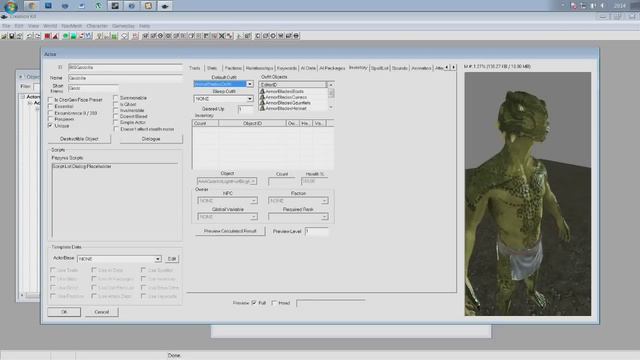Viewport: 640px width, 360px height.
Task: Switch to the Factions tab
Action: (x=233, y=68)
